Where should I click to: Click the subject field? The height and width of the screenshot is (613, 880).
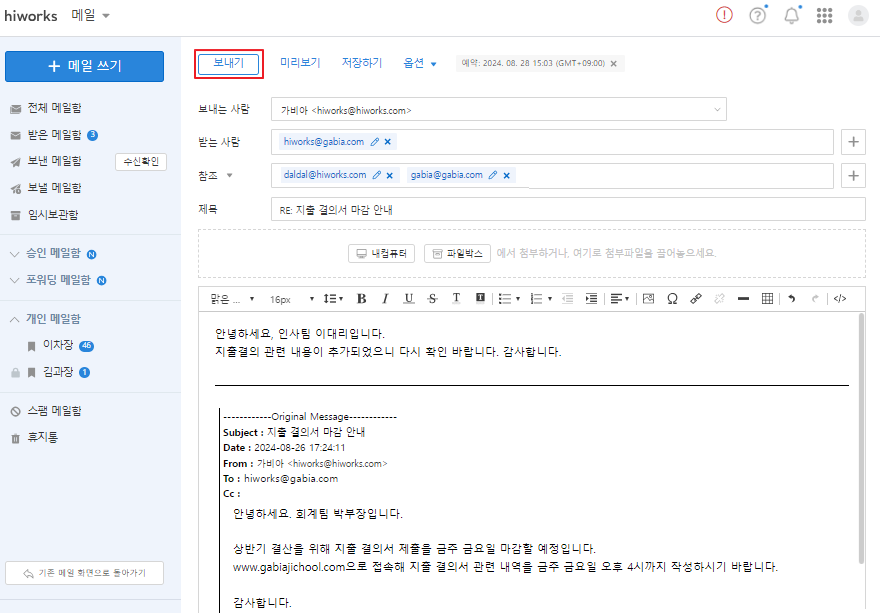[x=567, y=209]
